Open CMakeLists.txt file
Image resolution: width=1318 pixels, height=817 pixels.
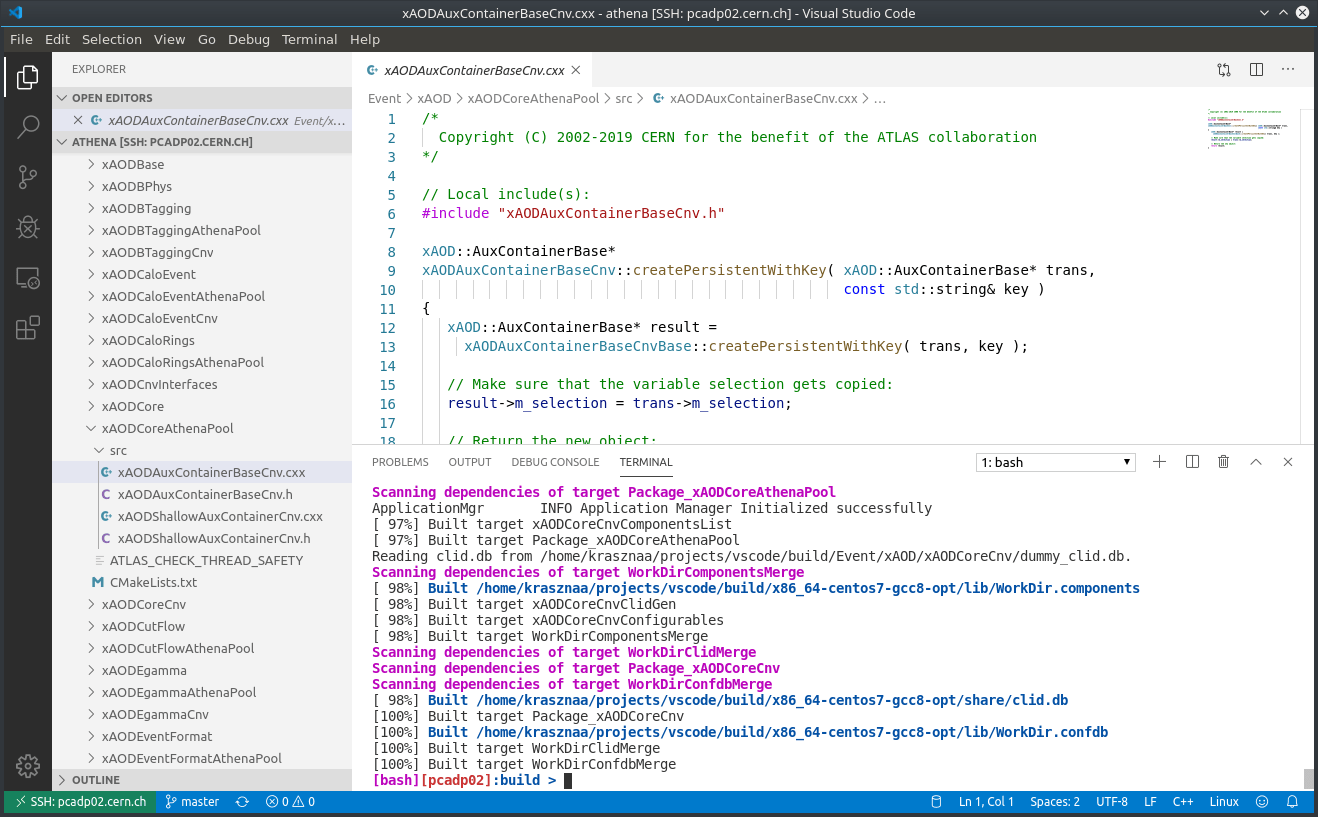(202, 582)
